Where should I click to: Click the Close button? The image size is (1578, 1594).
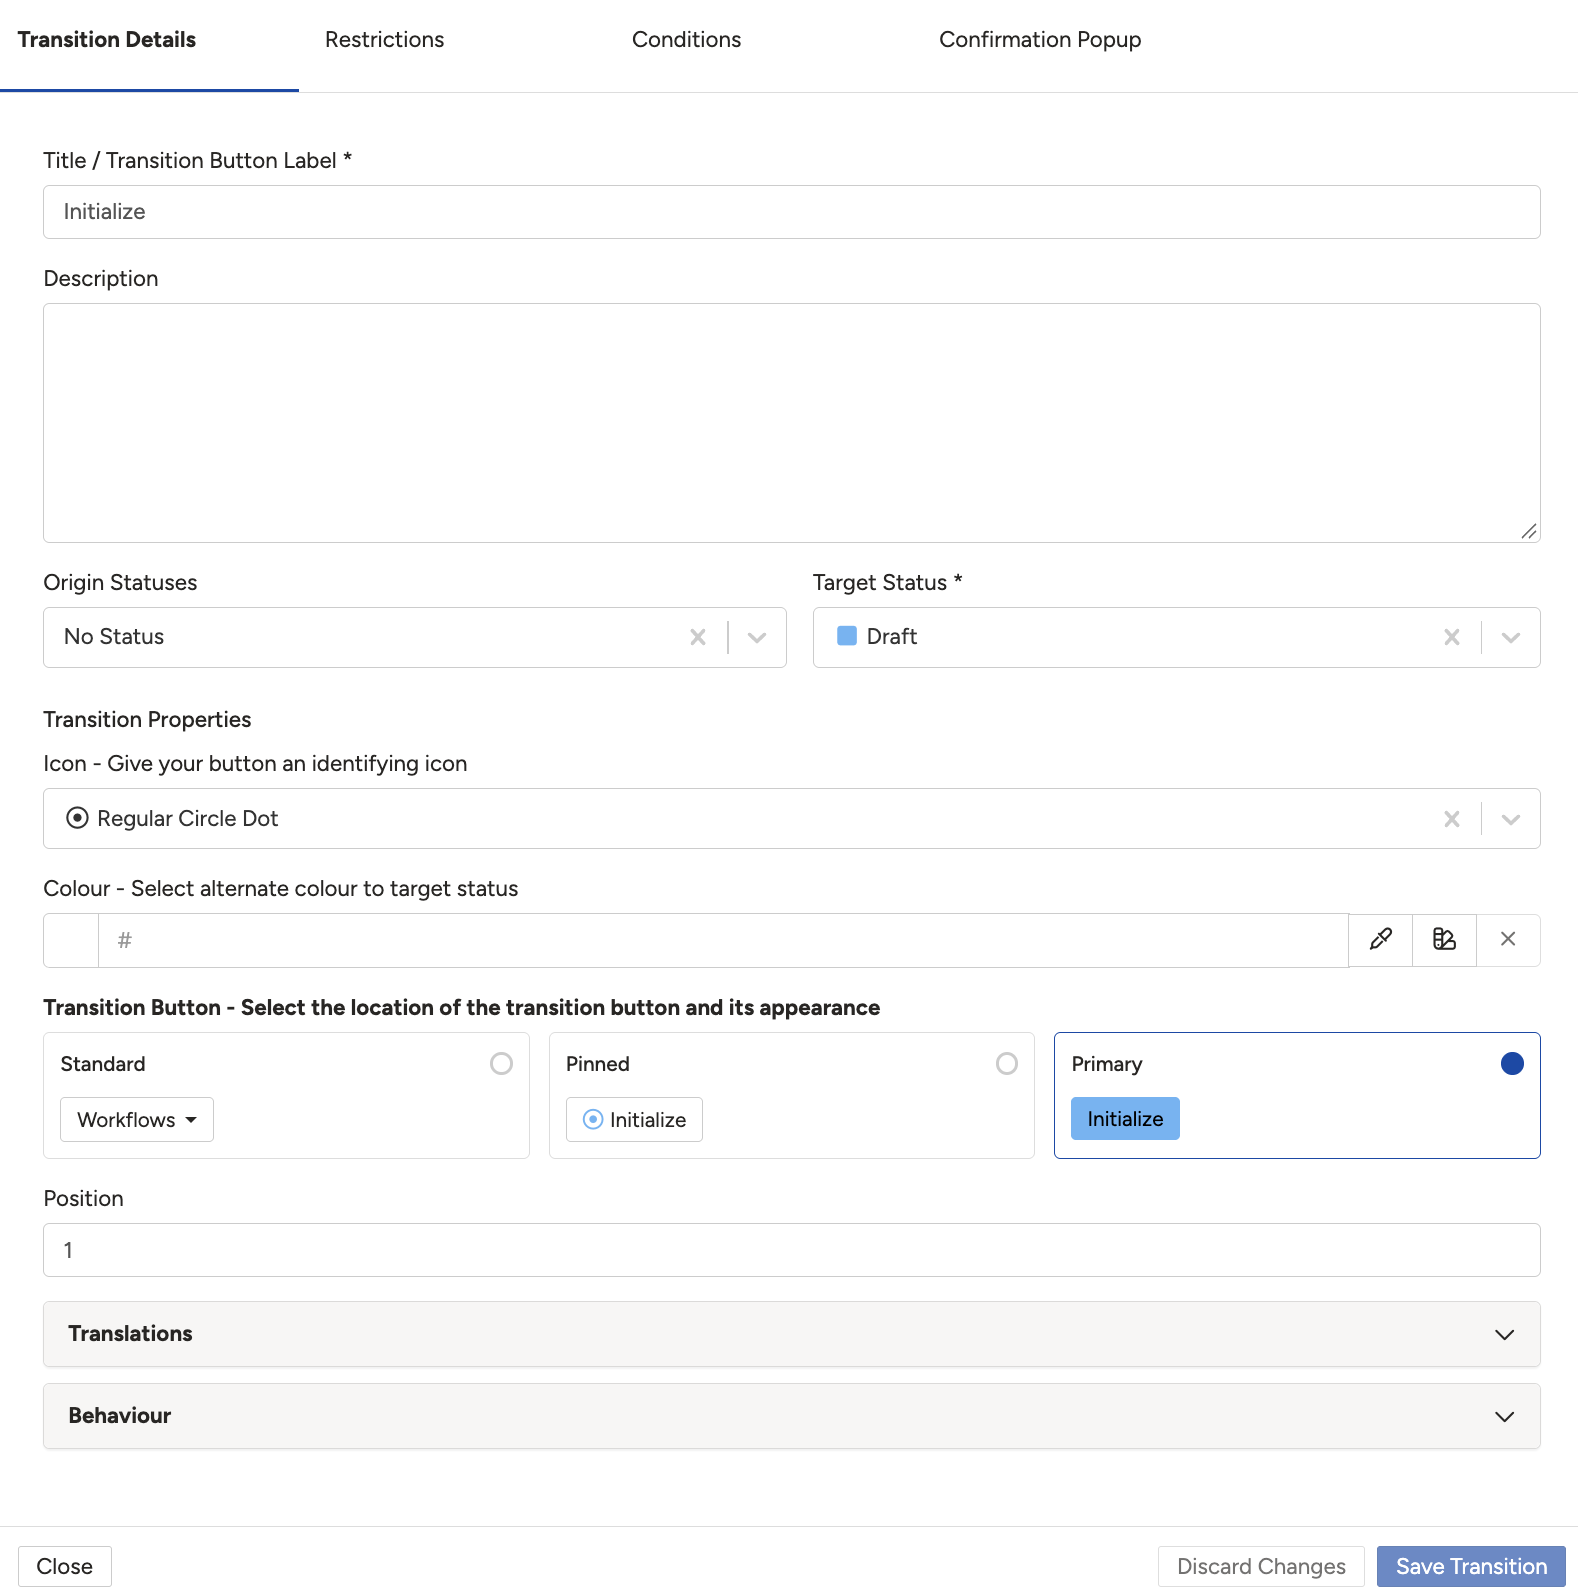pos(65,1566)
